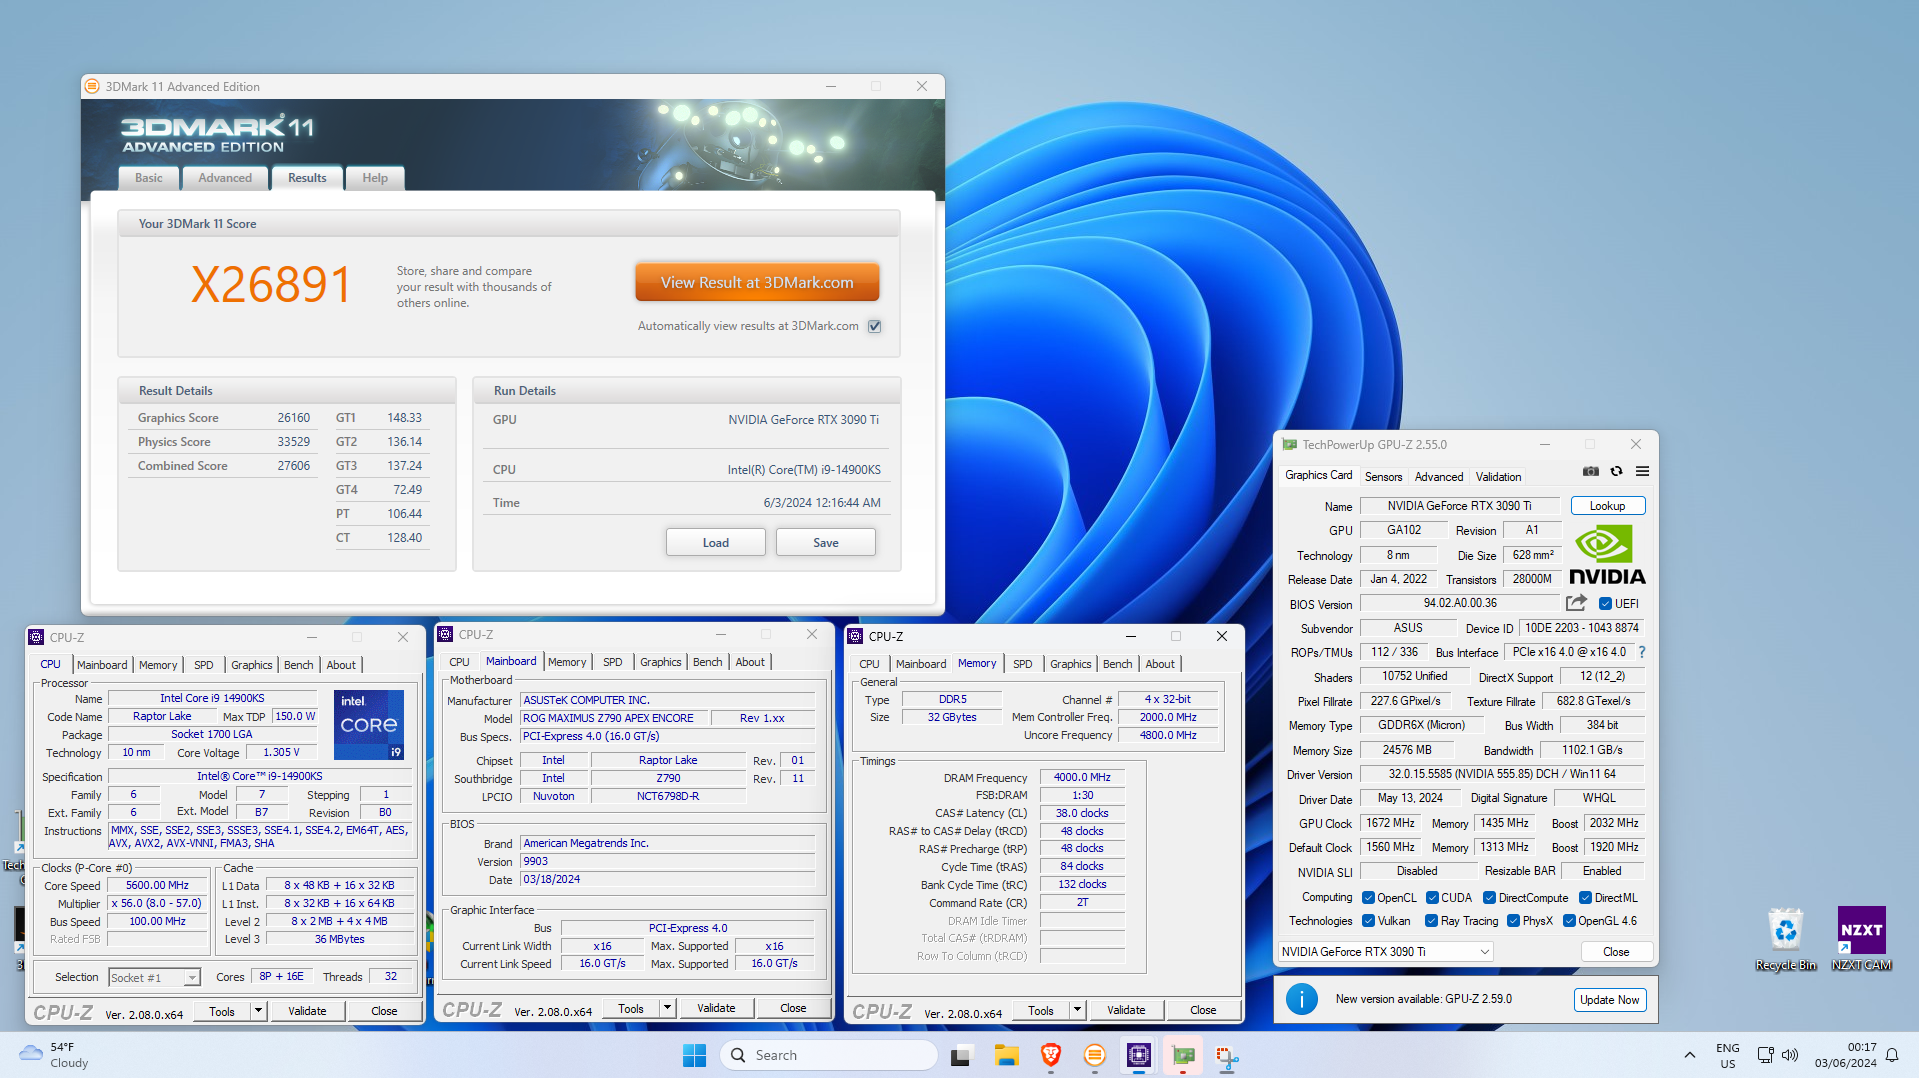This screenshot has width=1919, height=1078.
Task: Open the GPU-Z hamburger menu
Action: [1642, 472]
